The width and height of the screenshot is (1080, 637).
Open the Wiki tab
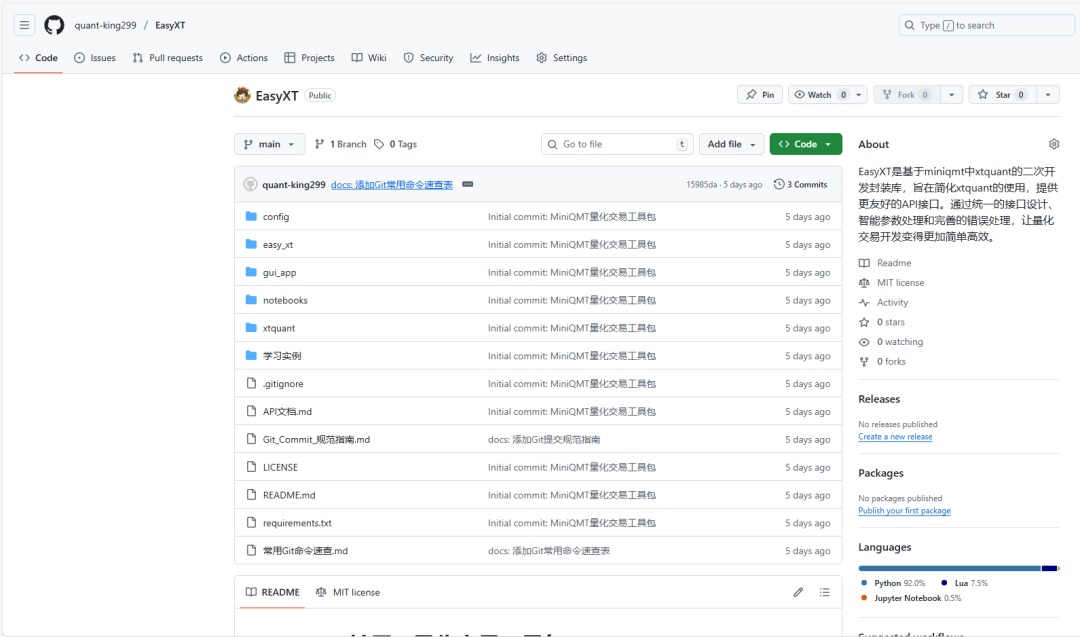(x=369, y=58)
